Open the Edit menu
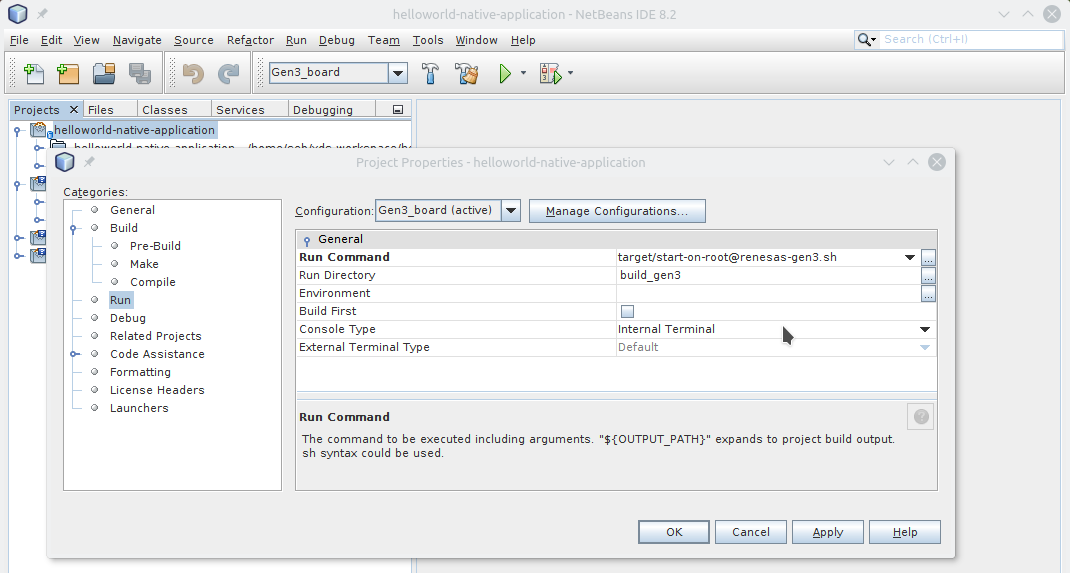This screenshot has height=573, width=1070. 51,40
